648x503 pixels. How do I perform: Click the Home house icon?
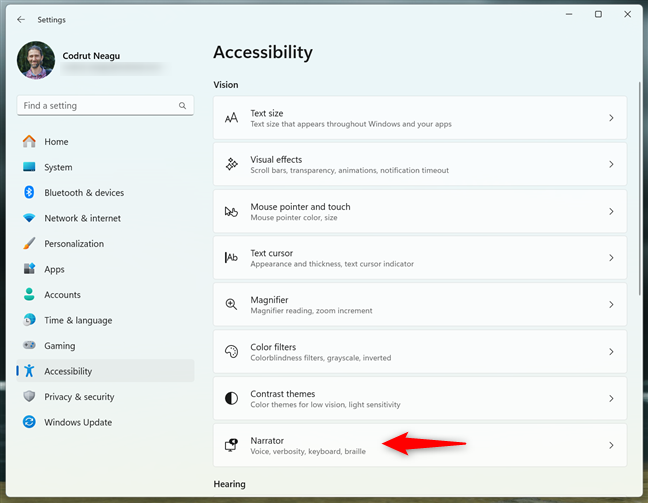(29, 141)
